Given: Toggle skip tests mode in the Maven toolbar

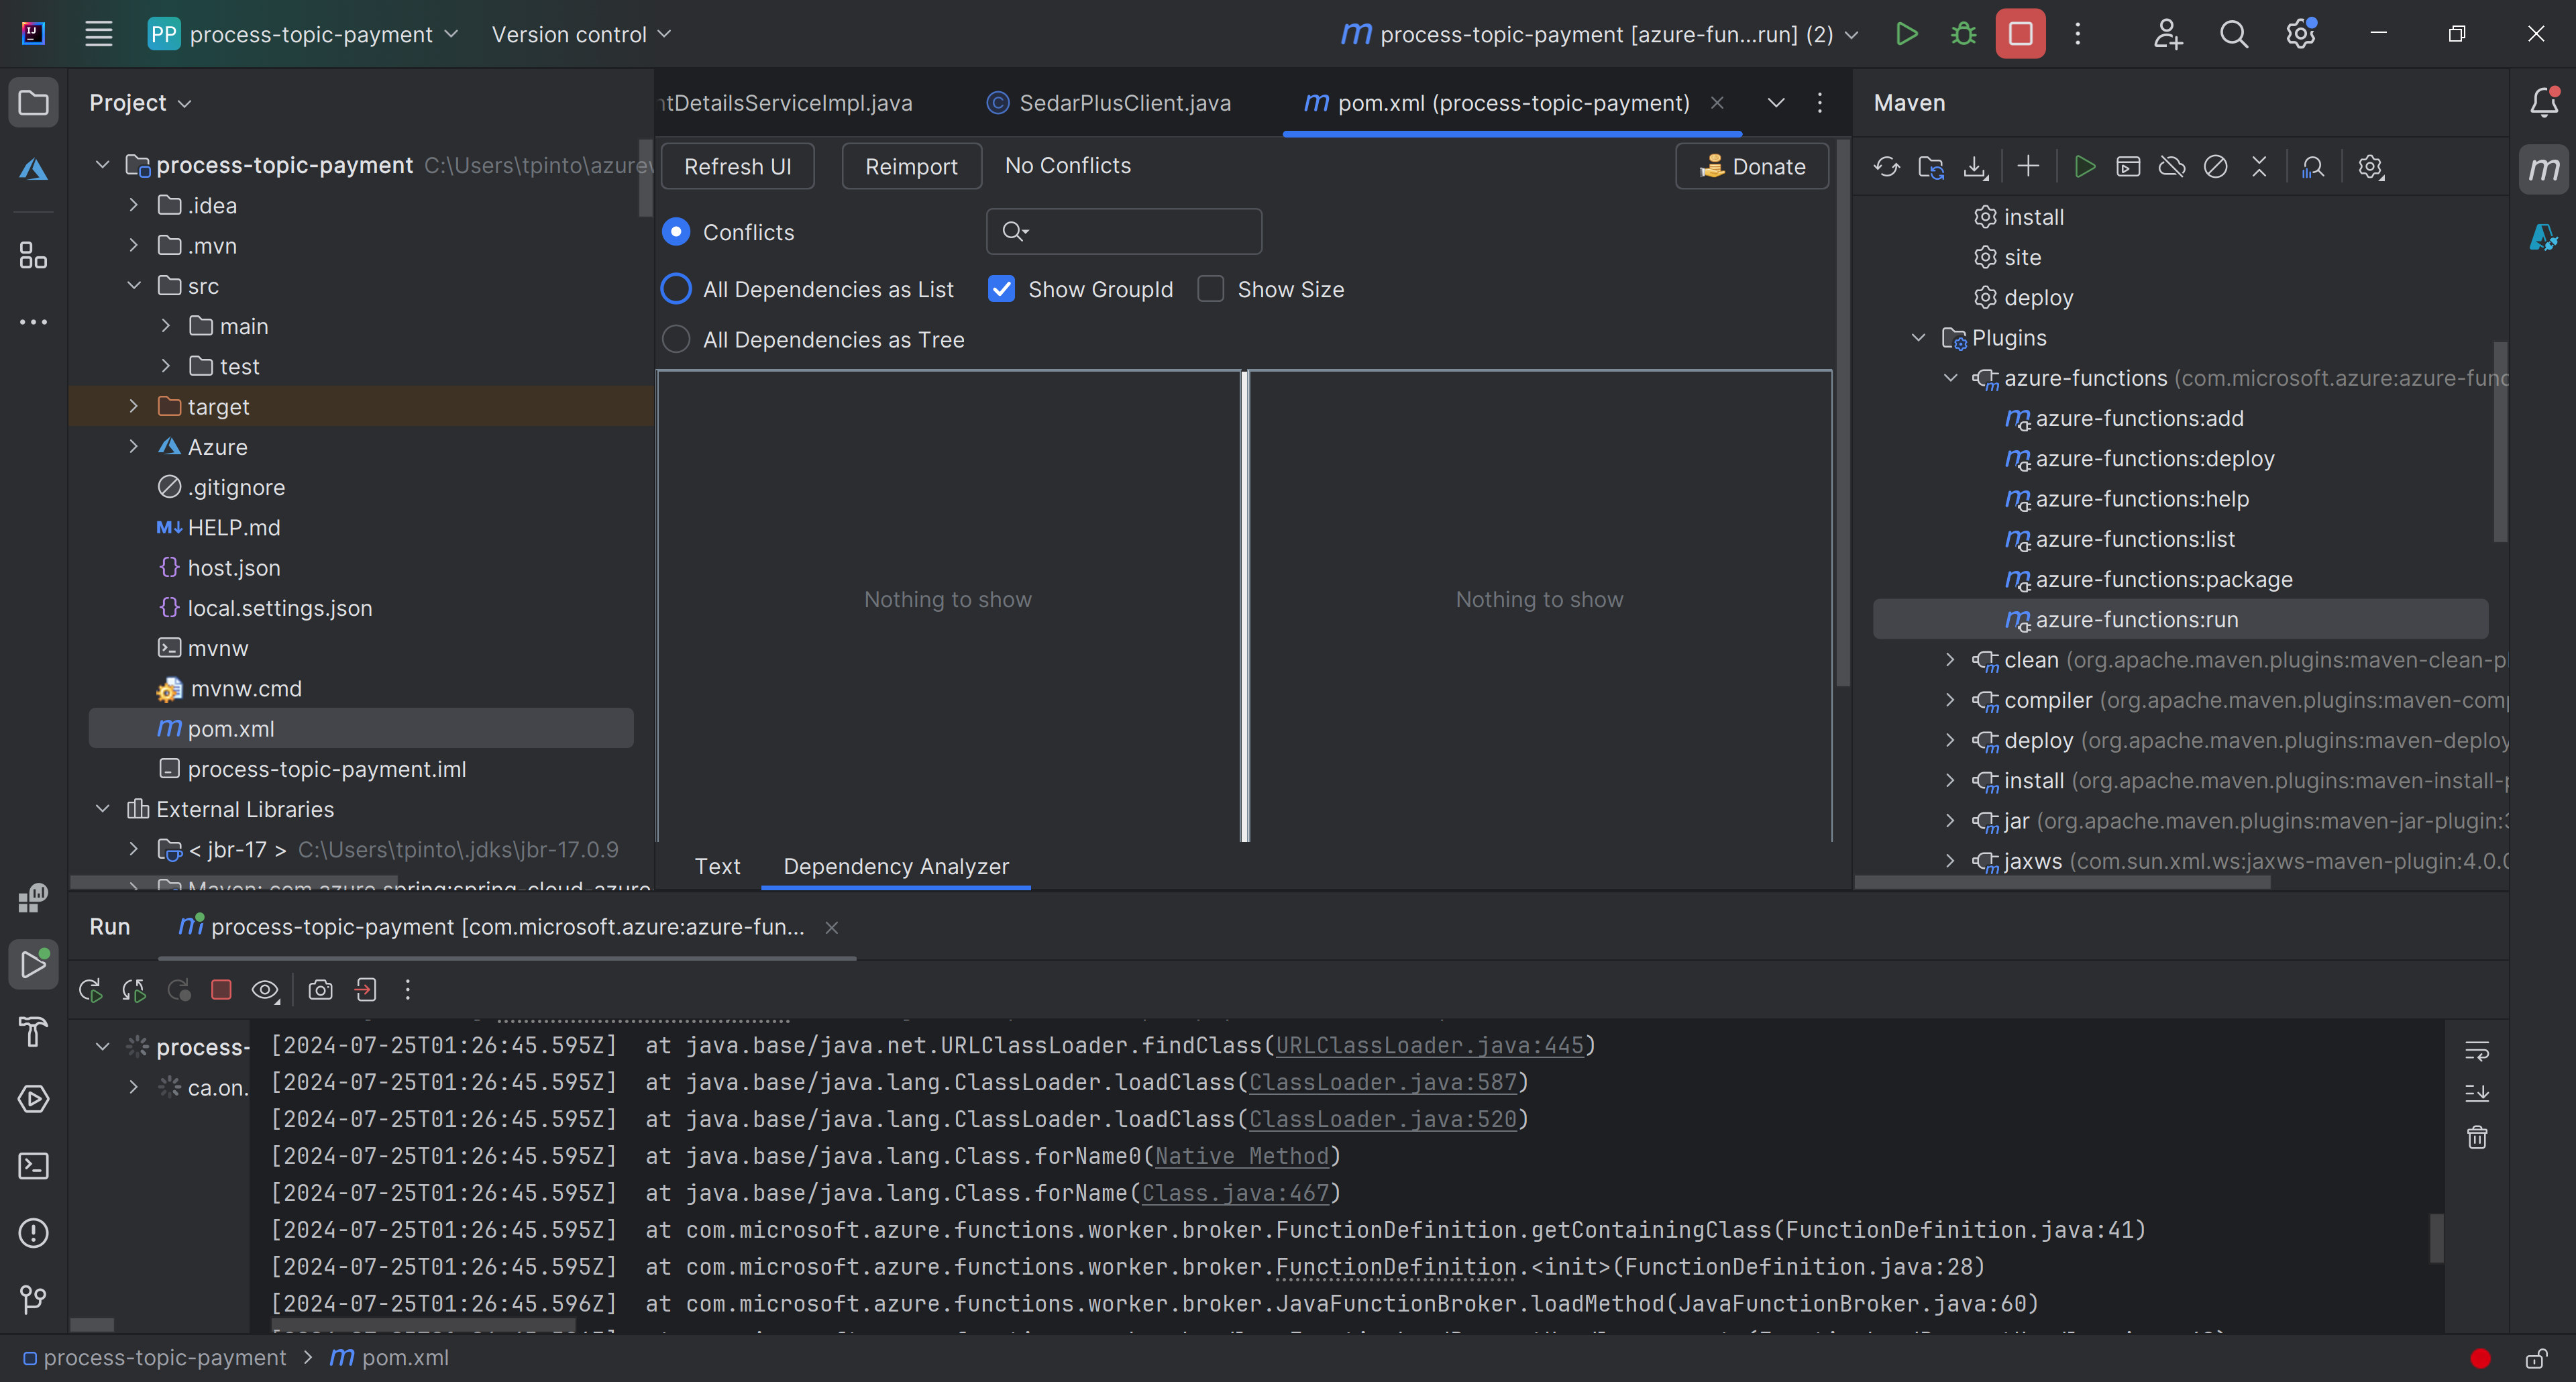Looking at the screenshot, I should pos(2215,167).
